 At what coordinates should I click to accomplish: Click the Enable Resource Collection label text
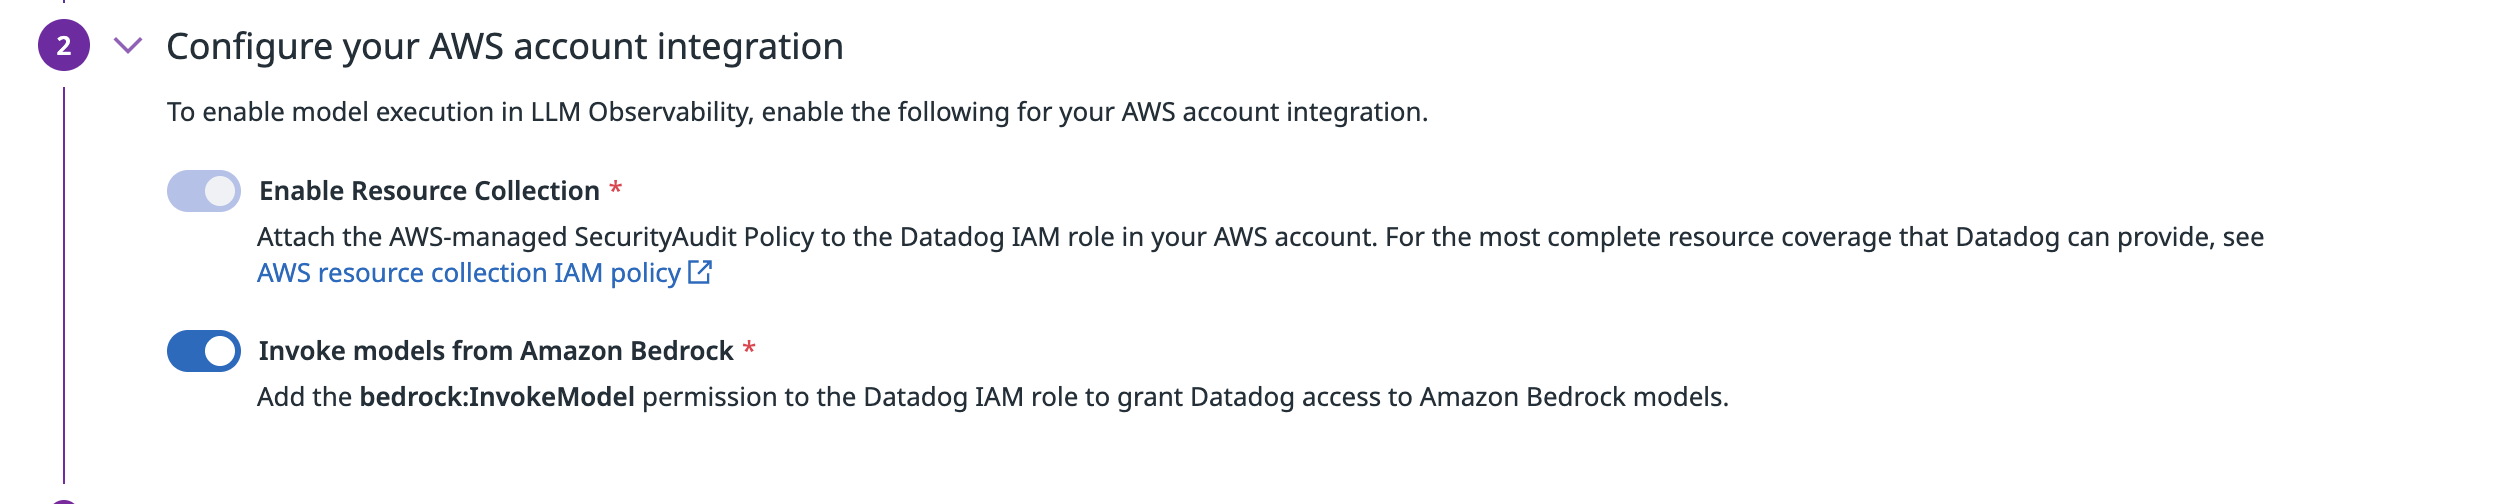[429, 191]
